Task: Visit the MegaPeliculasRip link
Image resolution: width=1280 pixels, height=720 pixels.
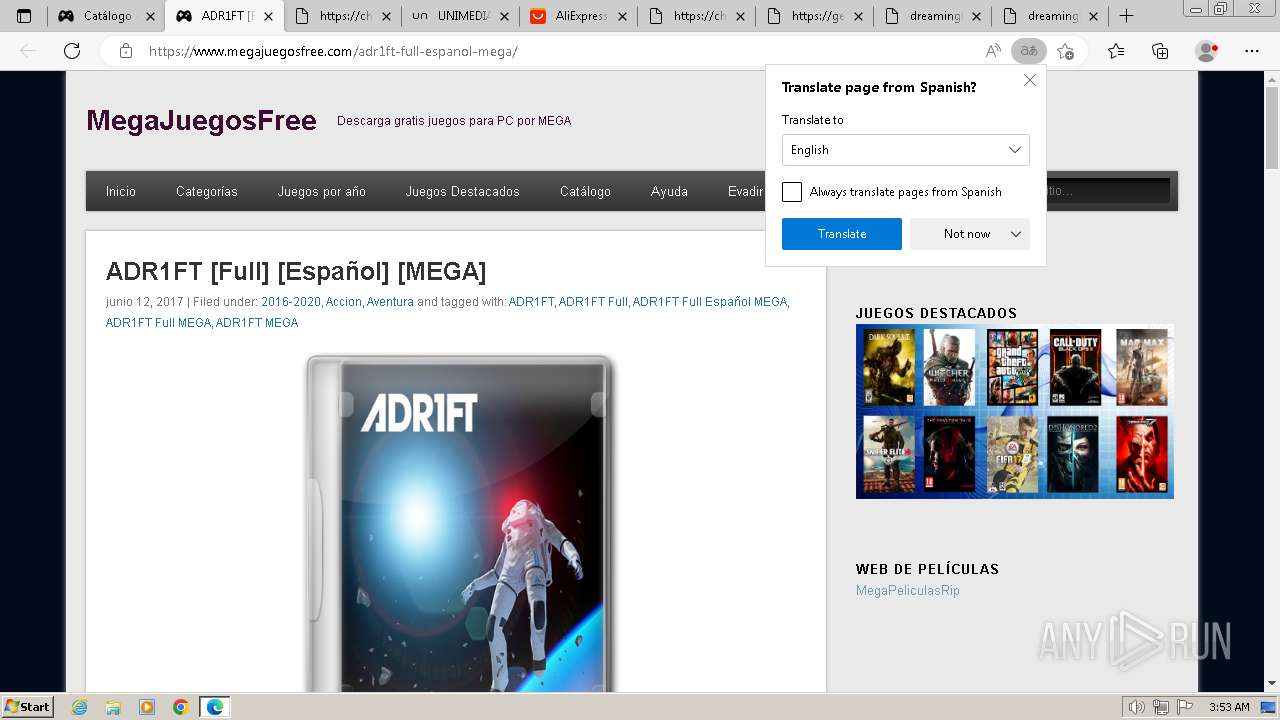Action: point(908,591)
